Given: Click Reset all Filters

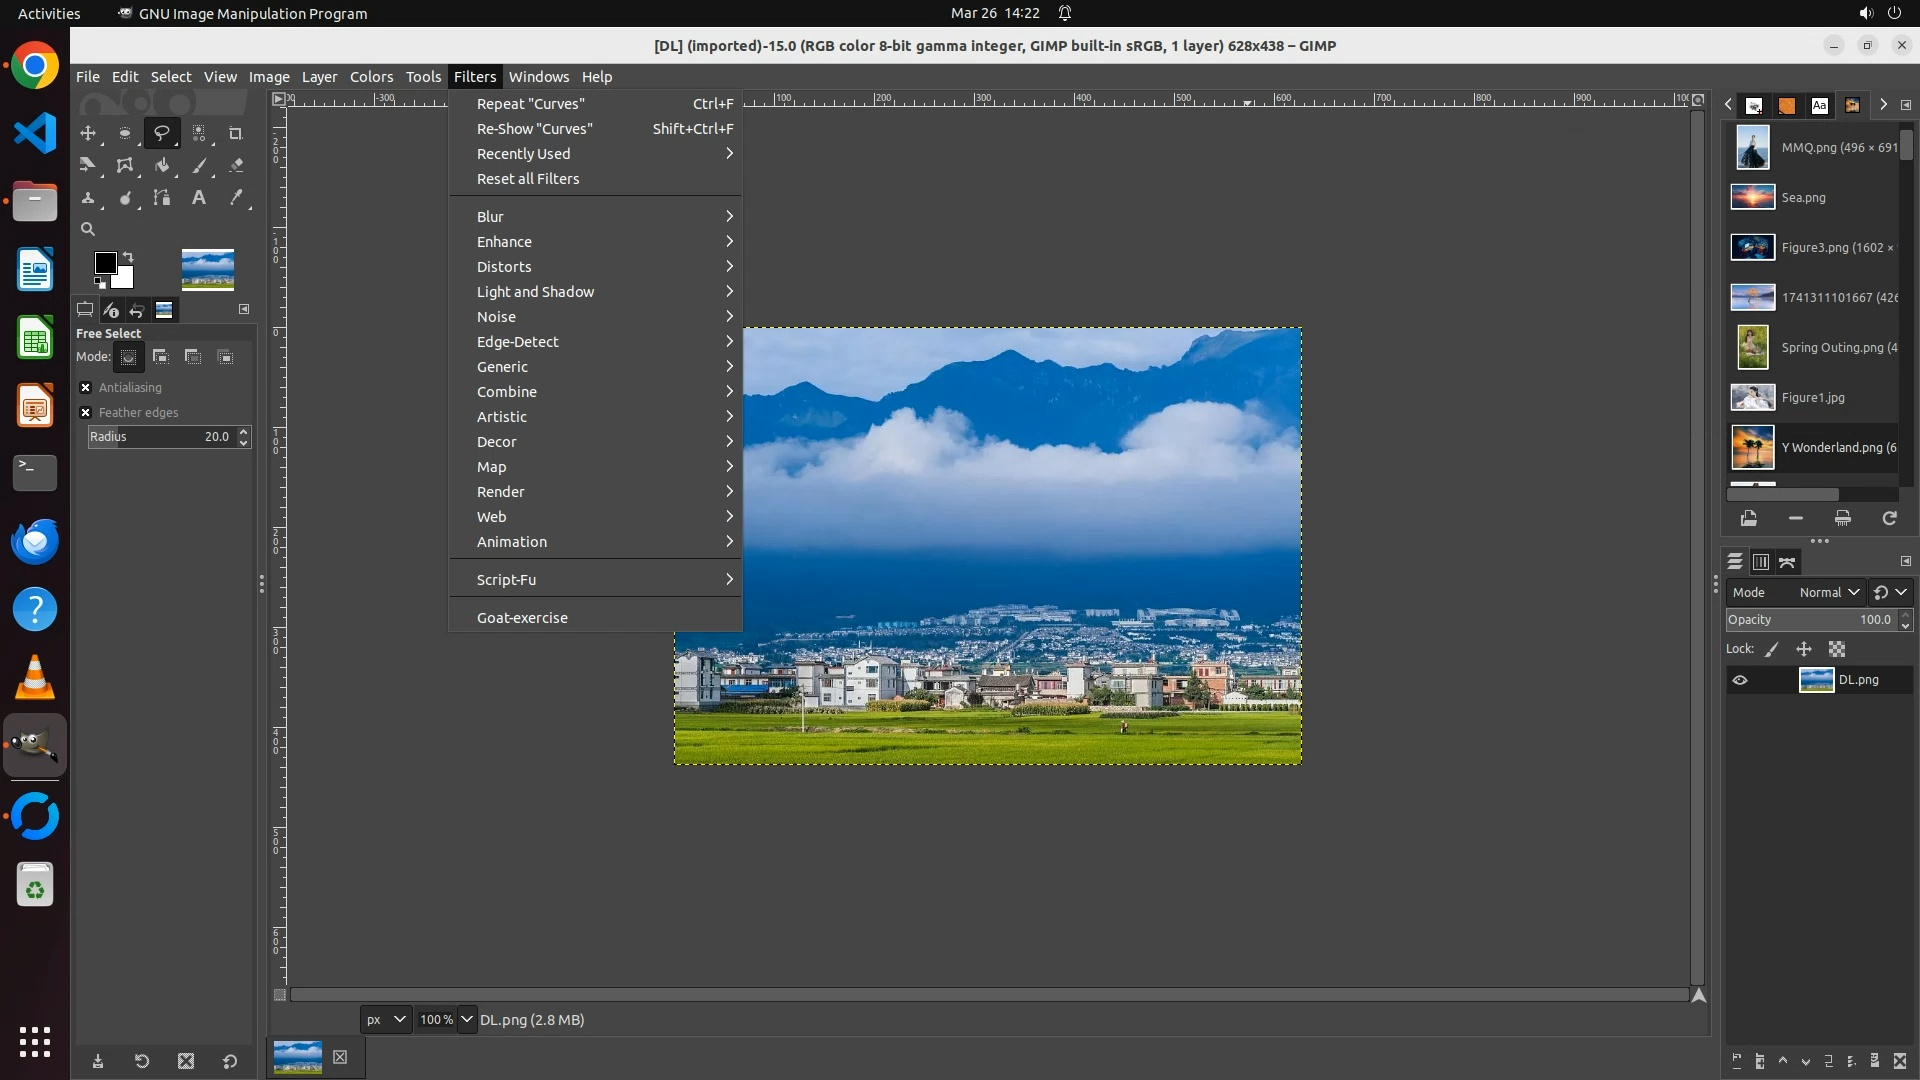Looking at the screenshot, I should click(x=528, y=179).
